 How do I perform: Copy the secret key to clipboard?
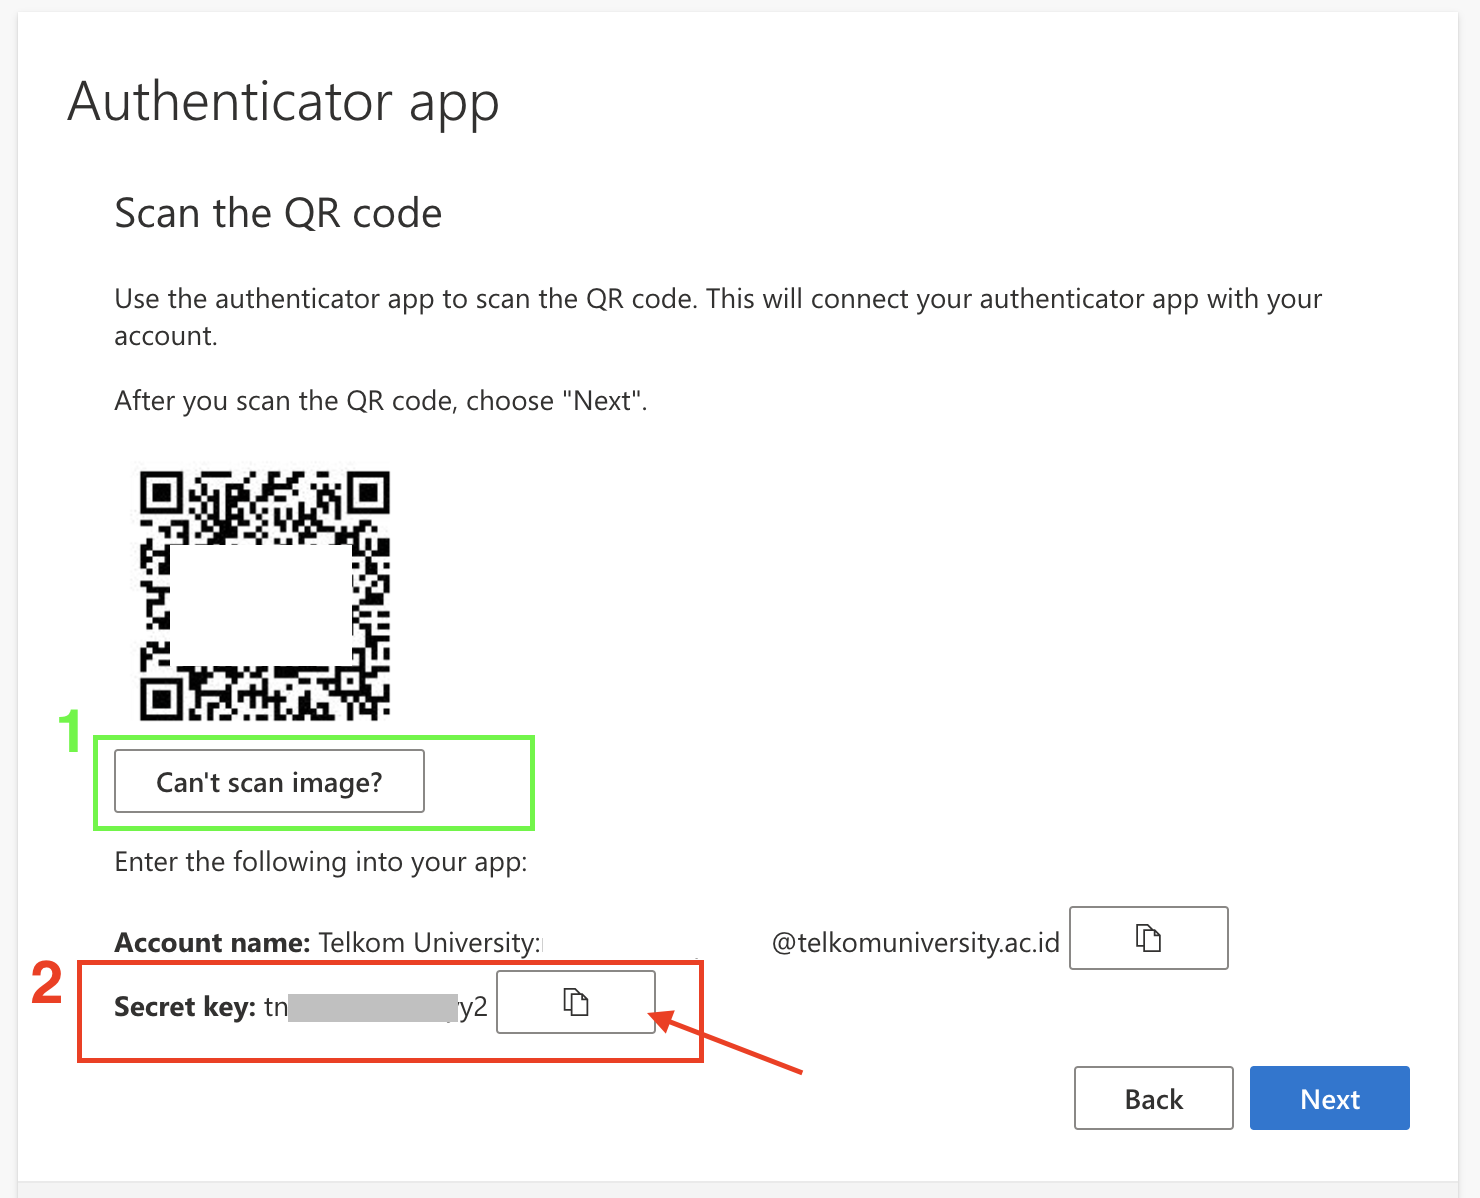point(576,1001)
